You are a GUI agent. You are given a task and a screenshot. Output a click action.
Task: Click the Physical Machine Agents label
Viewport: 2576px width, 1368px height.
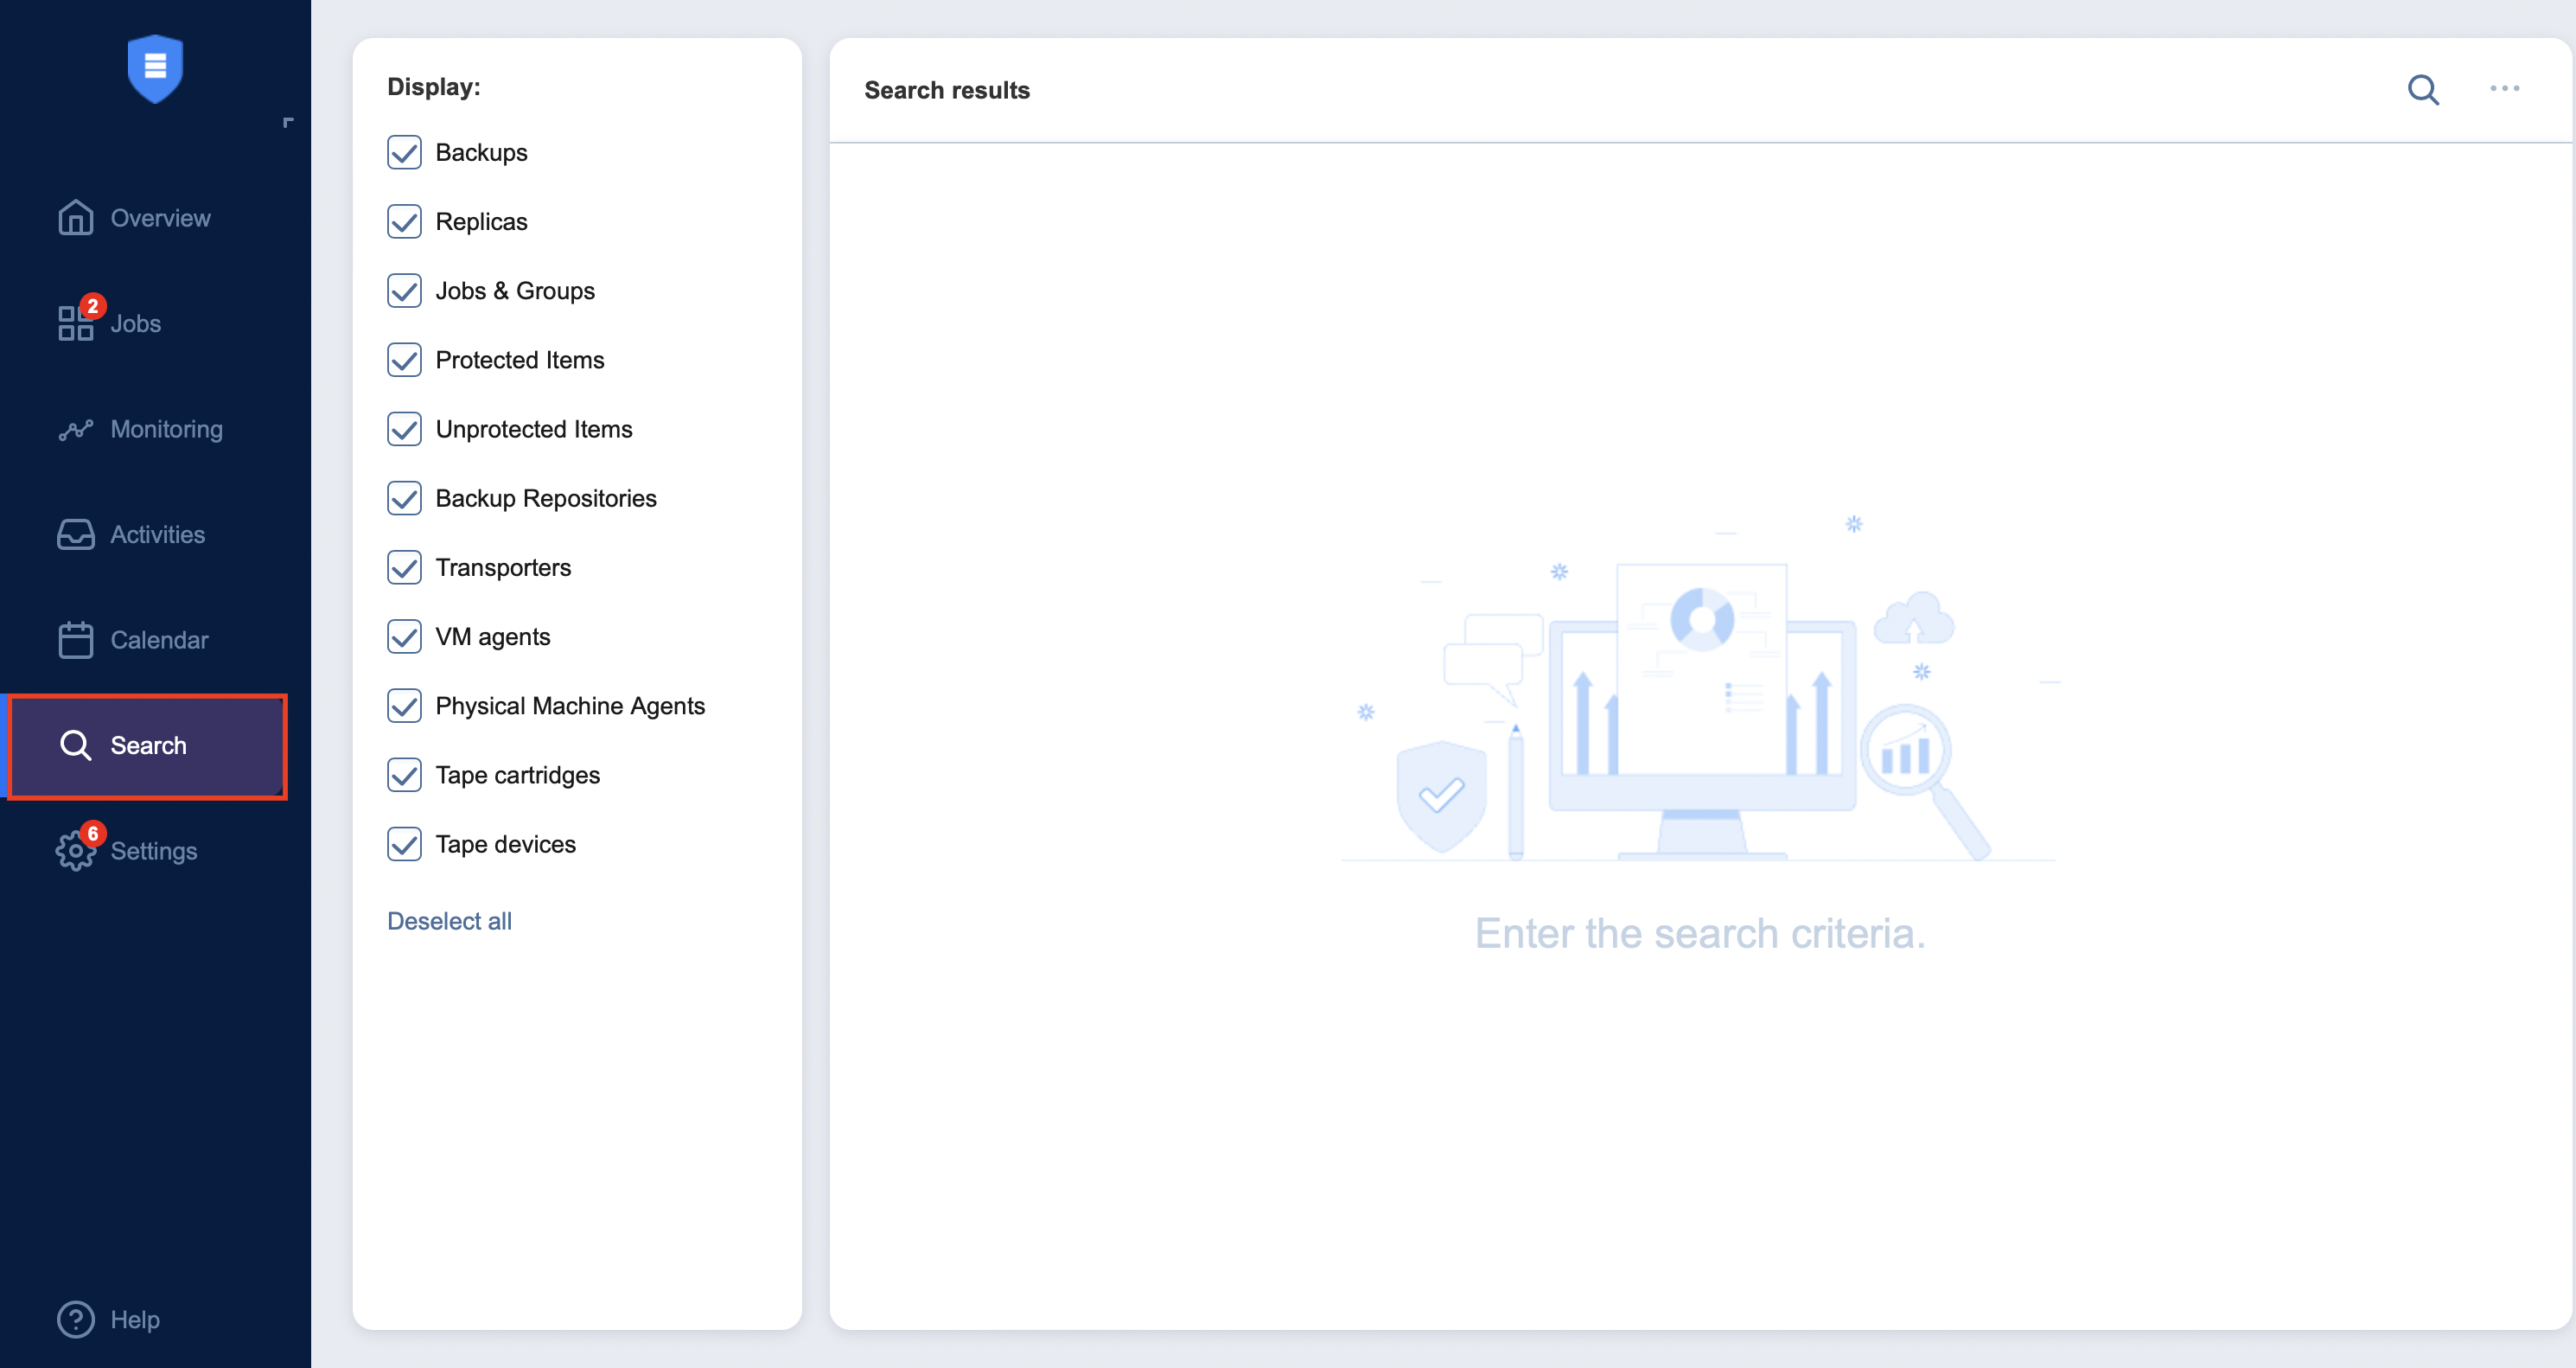tap(570, 706)
